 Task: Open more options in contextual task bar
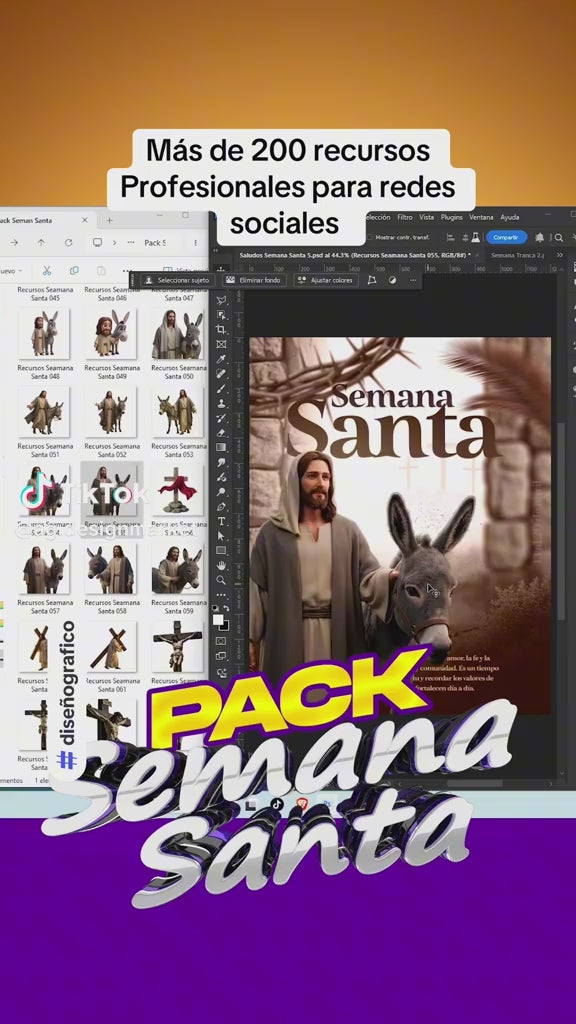413,280
